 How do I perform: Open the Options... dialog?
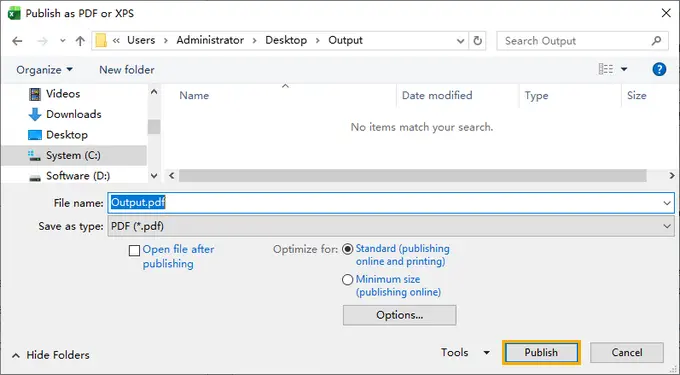[x=399, y=315]
